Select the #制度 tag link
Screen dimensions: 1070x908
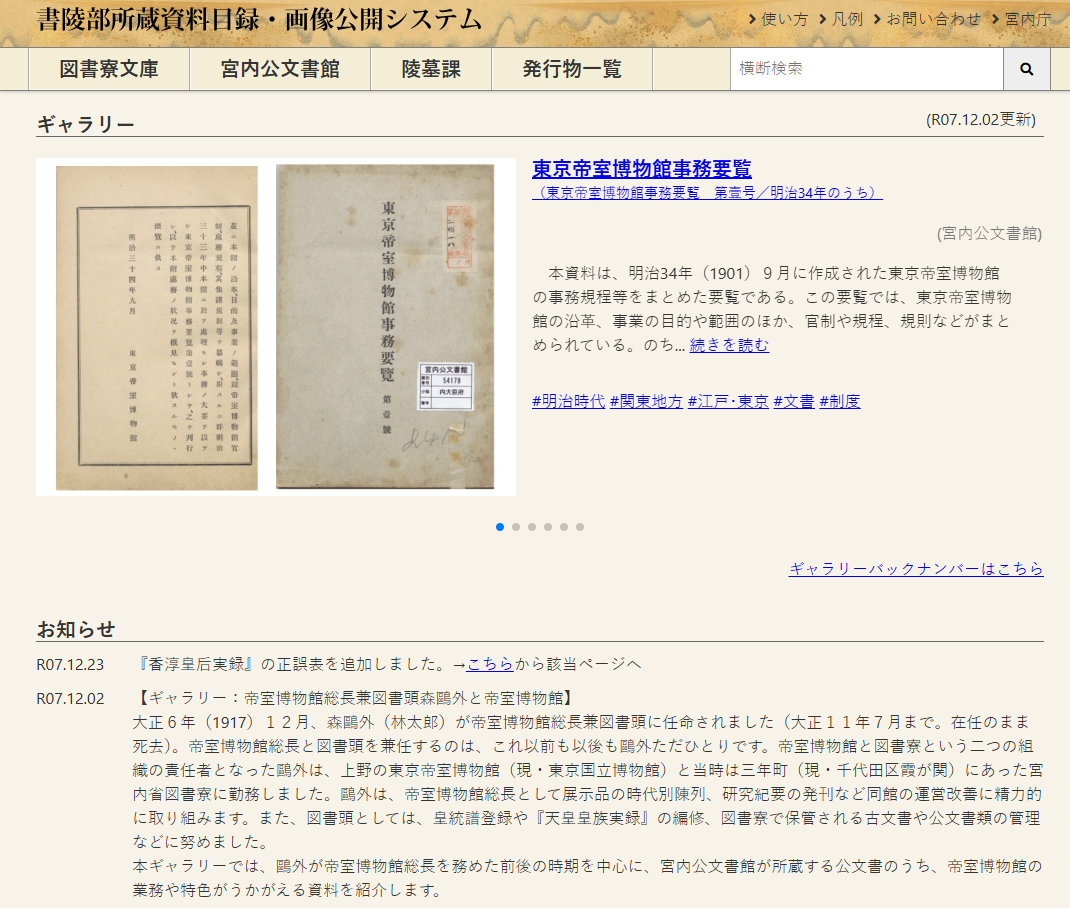tap(840, 401)
